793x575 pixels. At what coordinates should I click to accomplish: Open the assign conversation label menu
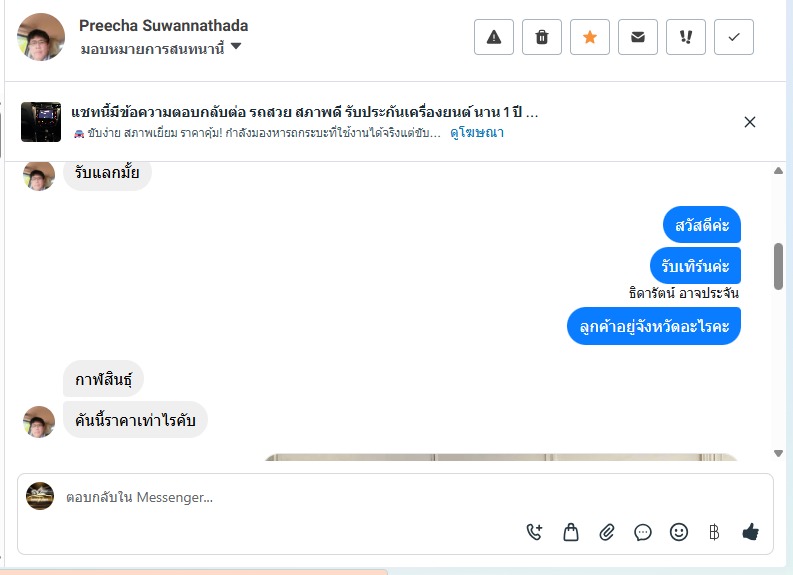tap(152, 49)
